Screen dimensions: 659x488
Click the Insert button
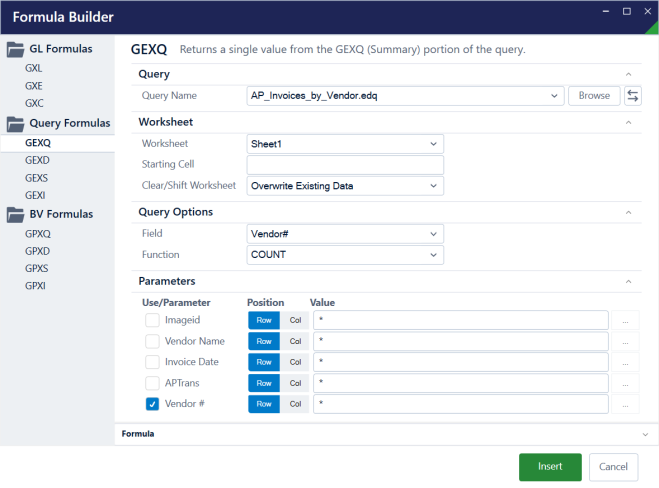pos(549,466)
